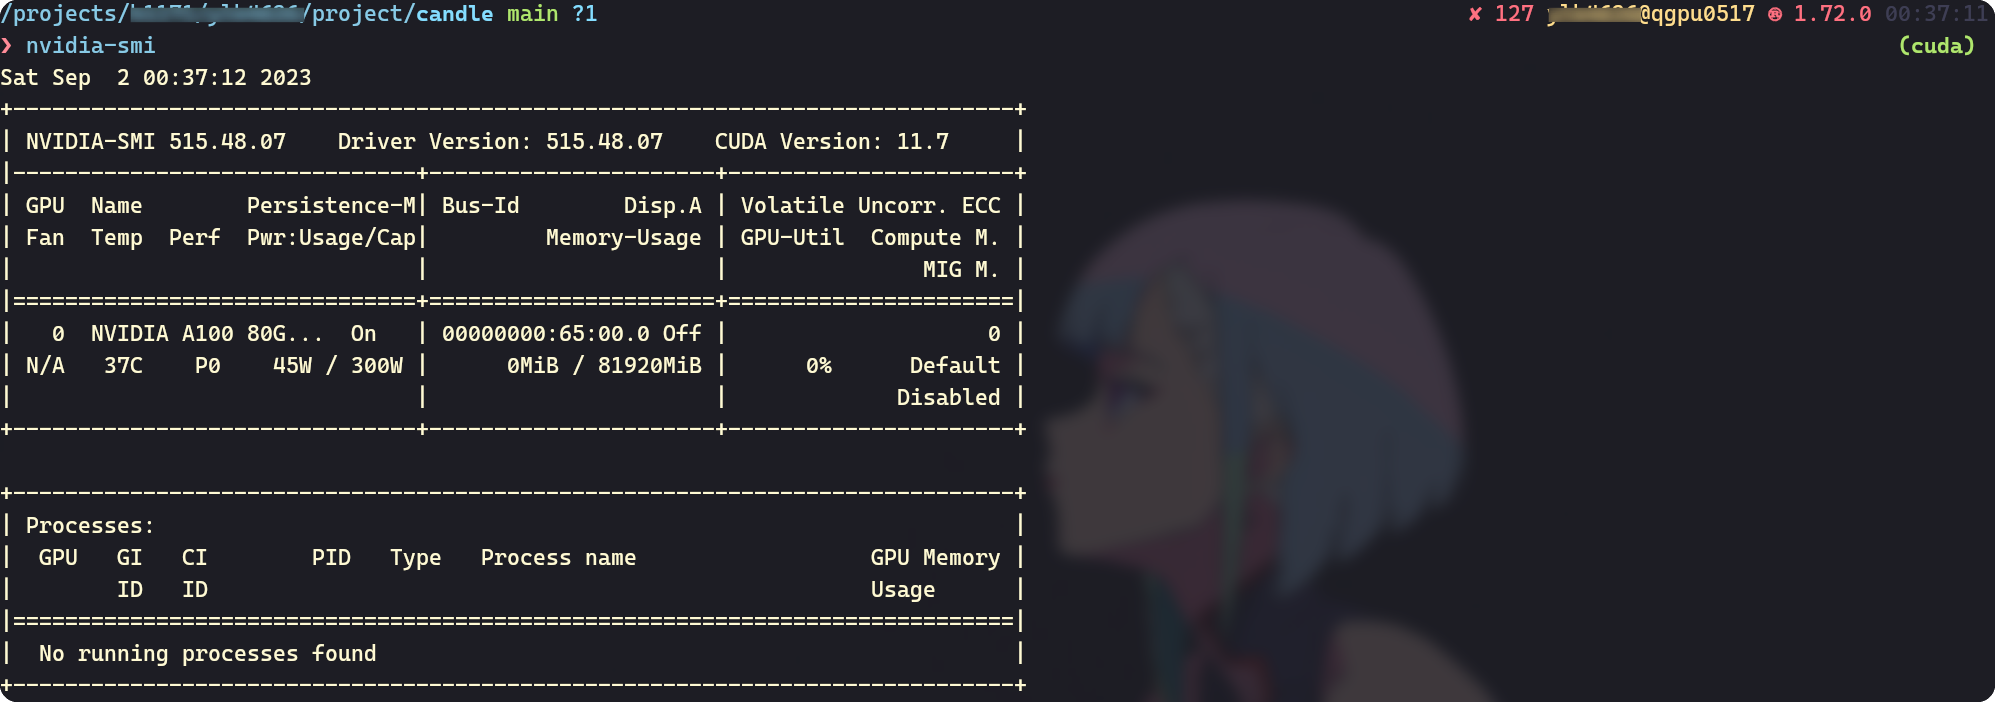Click the Rust version 1.72.0 text
Image resolution: width=1995 pixels, height=702 pixels.
click(x=1832, y=14)
